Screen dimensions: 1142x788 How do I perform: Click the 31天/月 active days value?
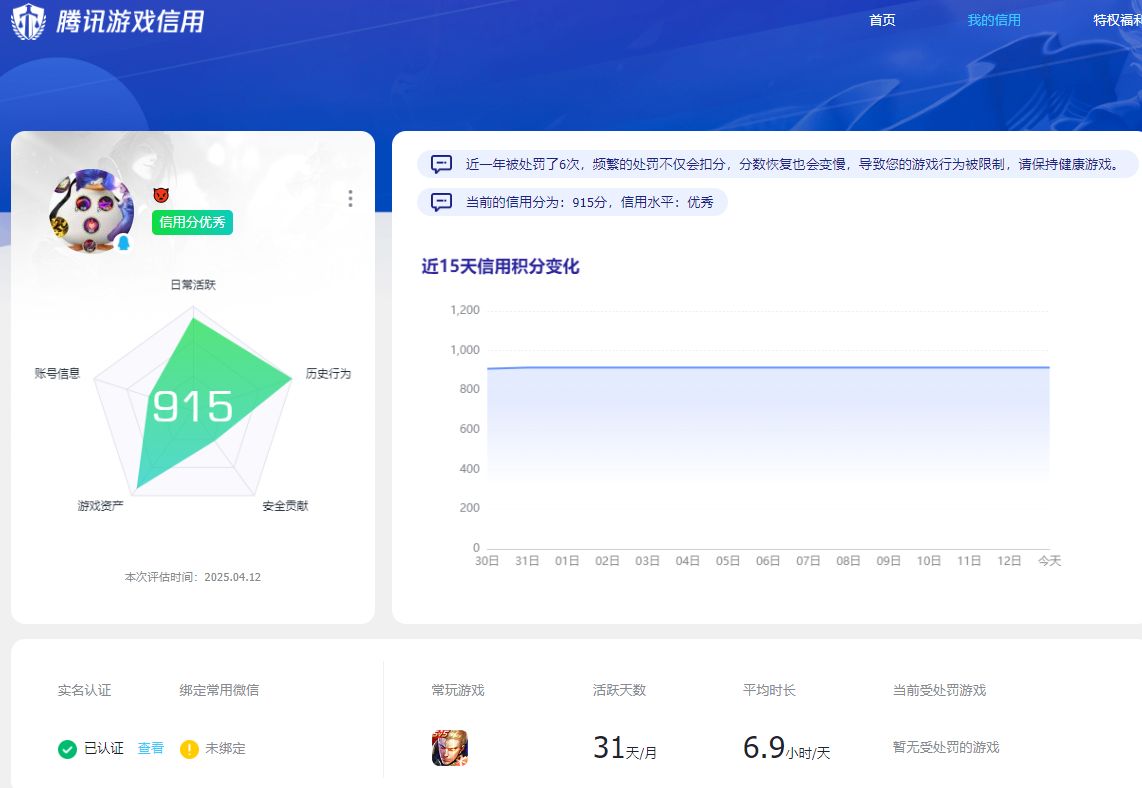pyautogui.click(x=625, y=748)
